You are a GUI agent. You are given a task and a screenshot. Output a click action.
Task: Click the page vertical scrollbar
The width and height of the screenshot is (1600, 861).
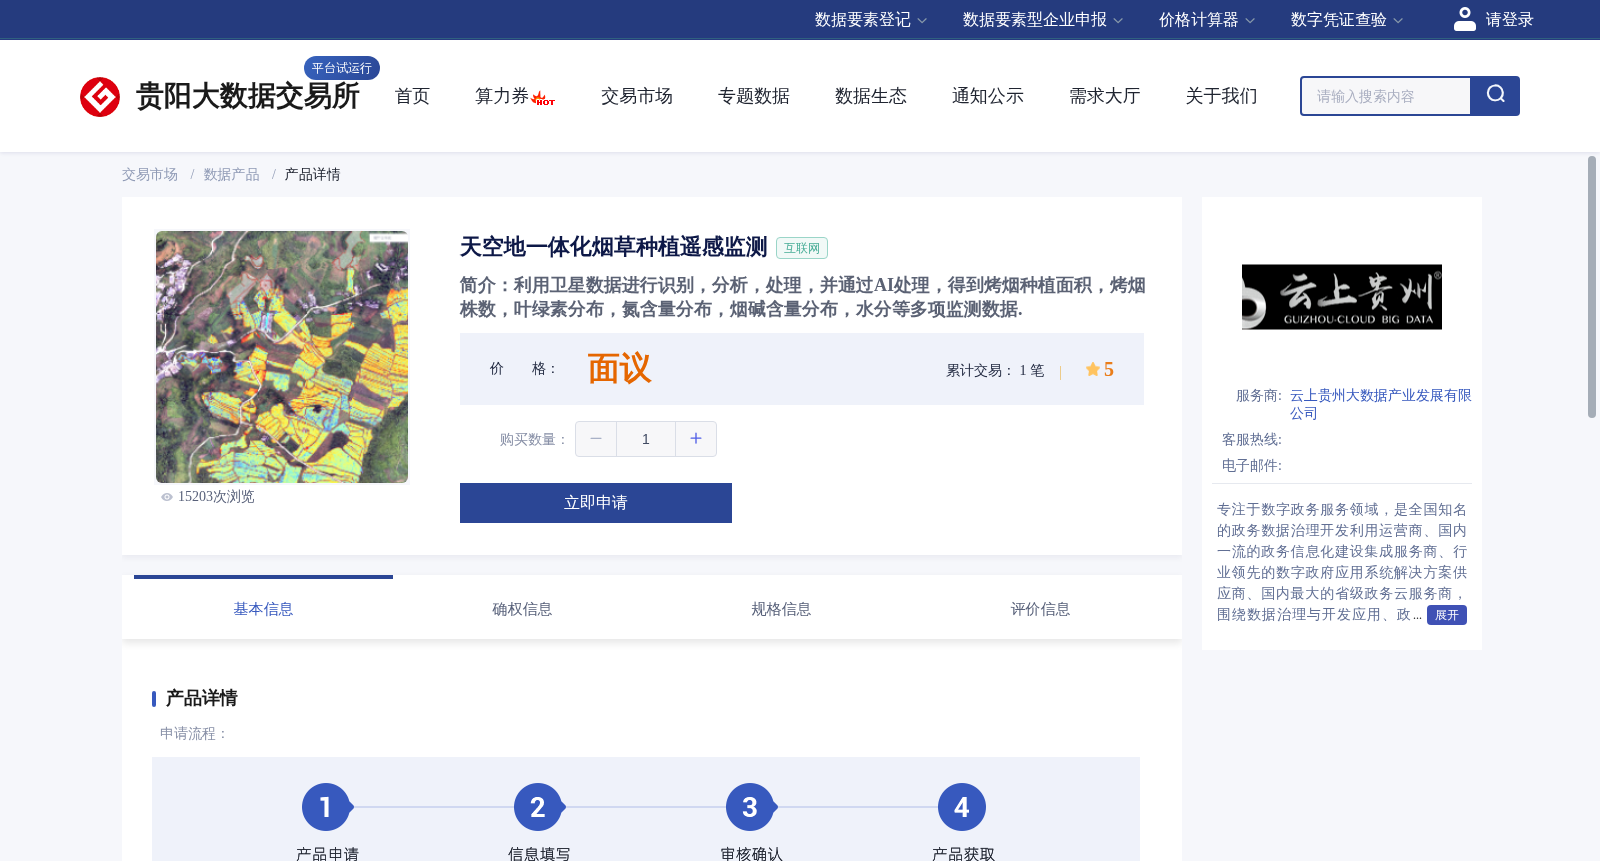click(x=1592, y=287)
